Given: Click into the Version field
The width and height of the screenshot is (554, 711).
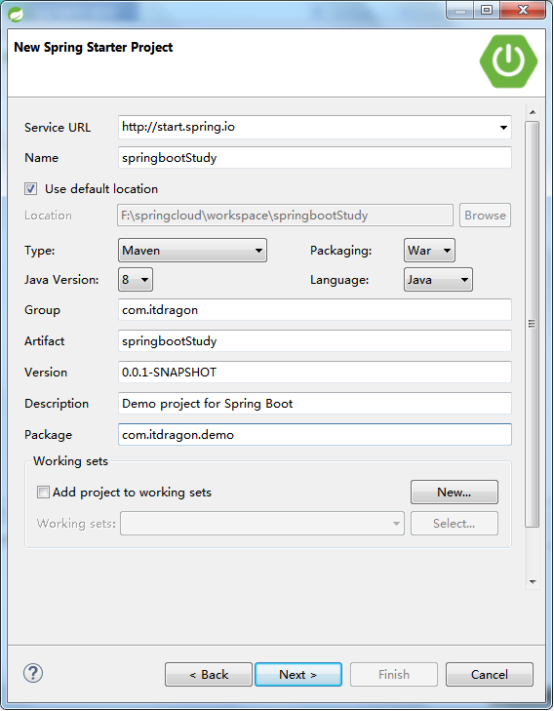Looking at the screenshot, I should click(x=315, y=372).
